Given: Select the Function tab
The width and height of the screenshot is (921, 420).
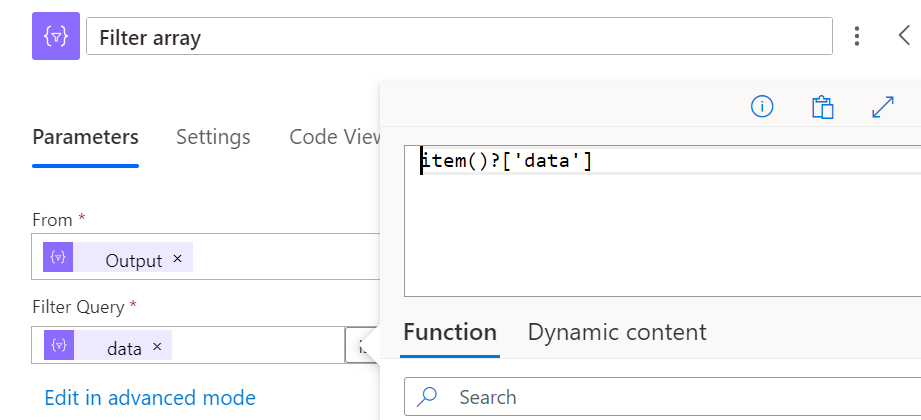Looking at the screenshot, I should tap(450, 332).
